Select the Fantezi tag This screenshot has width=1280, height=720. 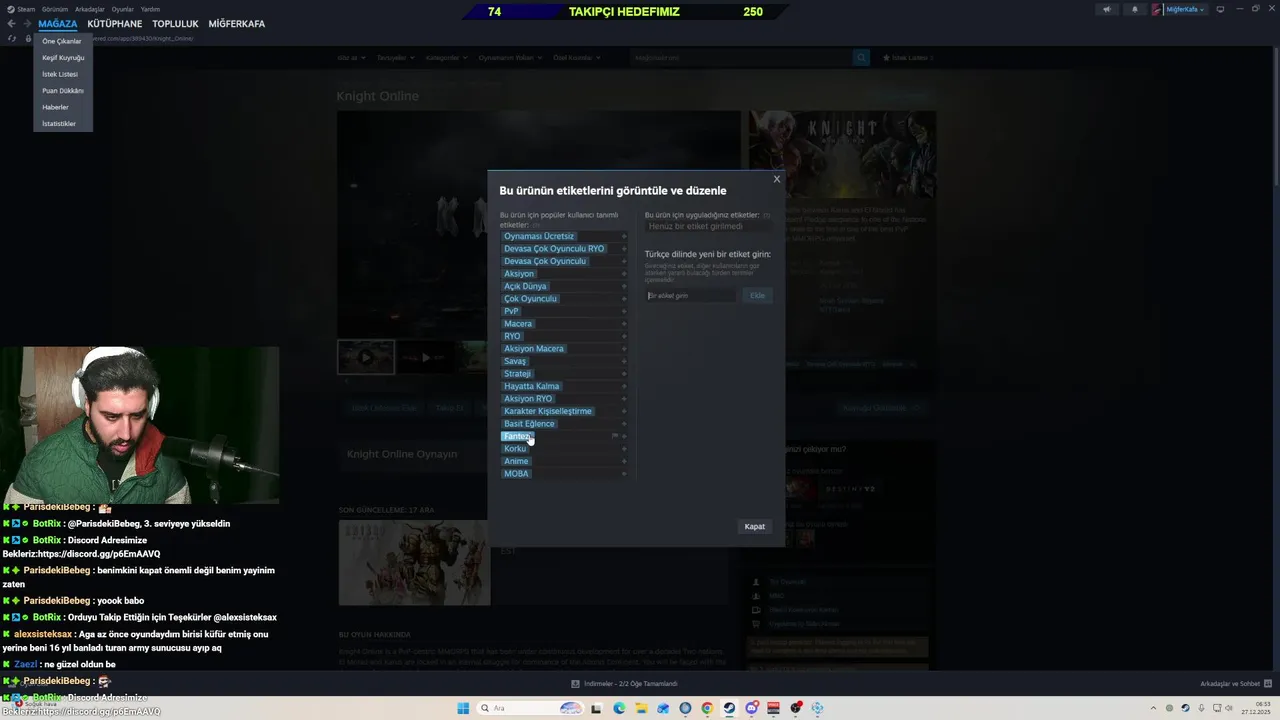[517, 437]
